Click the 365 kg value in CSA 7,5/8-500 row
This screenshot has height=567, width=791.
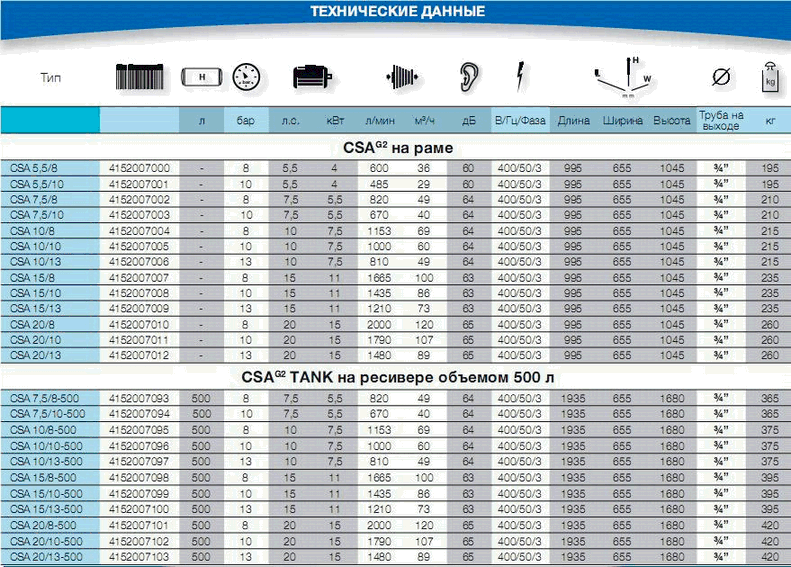770,399
